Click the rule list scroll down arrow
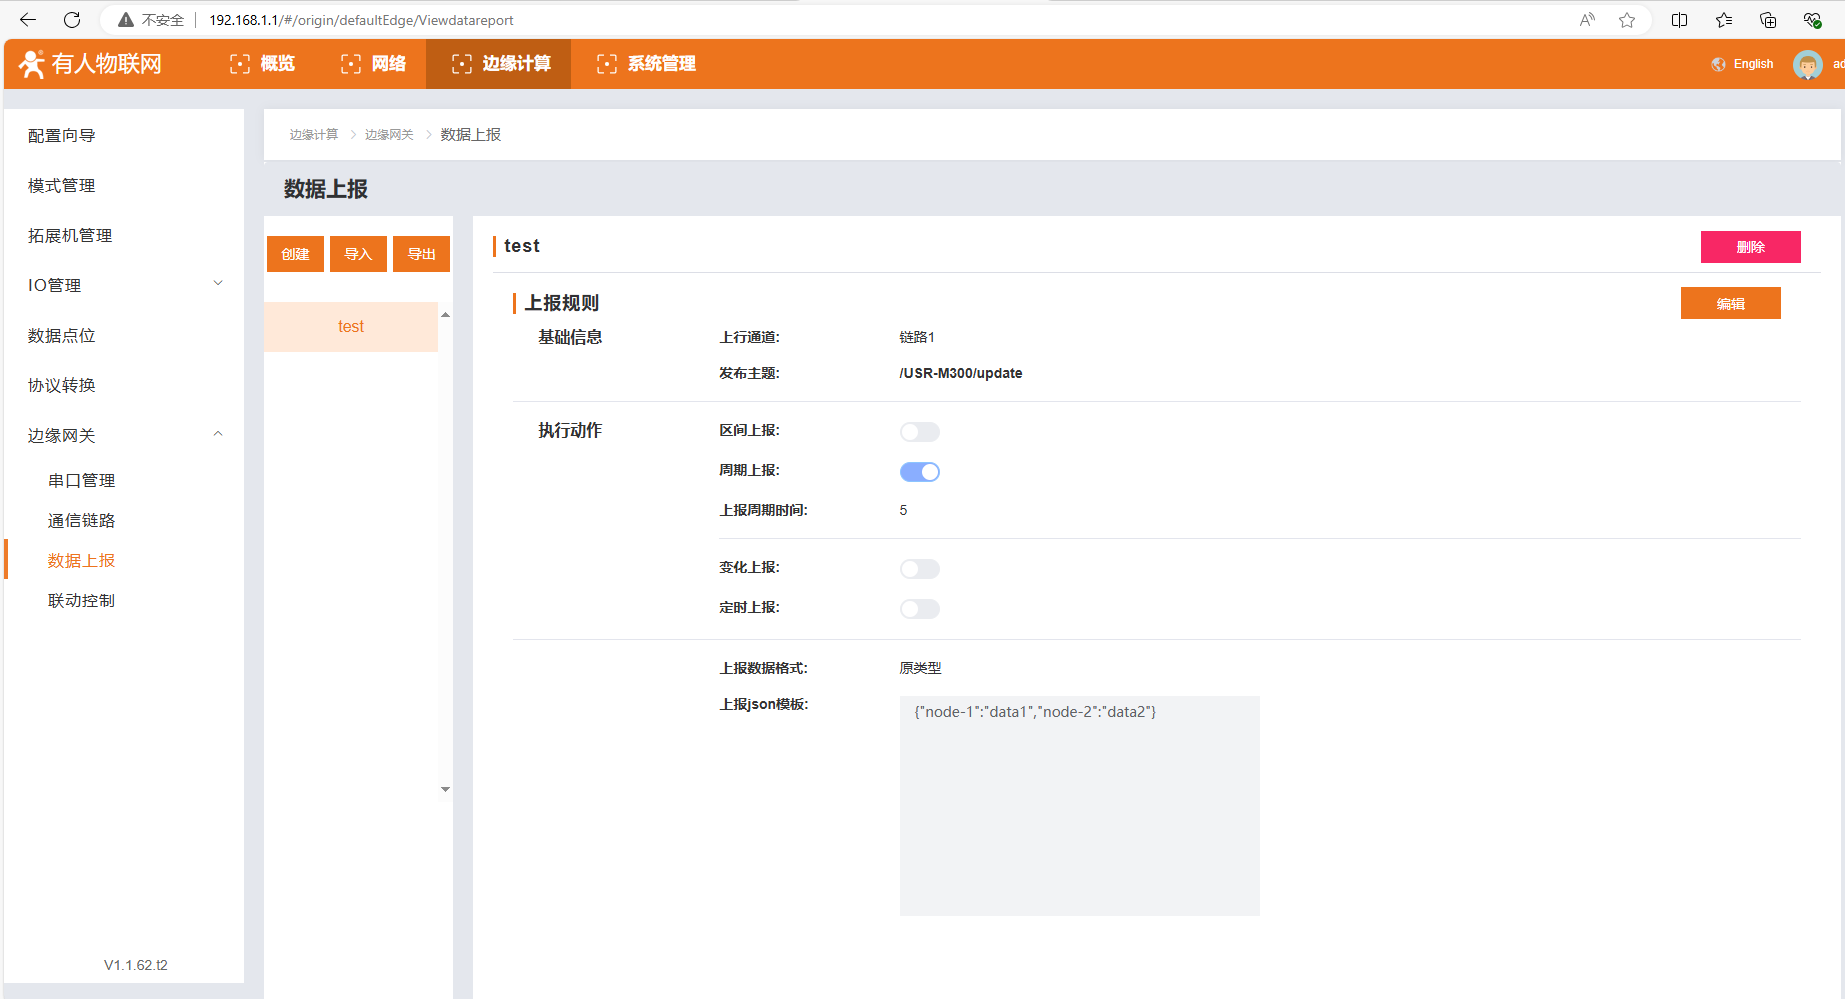The image size is (1845, 999). pyautogui.click(x=445, y=789)
